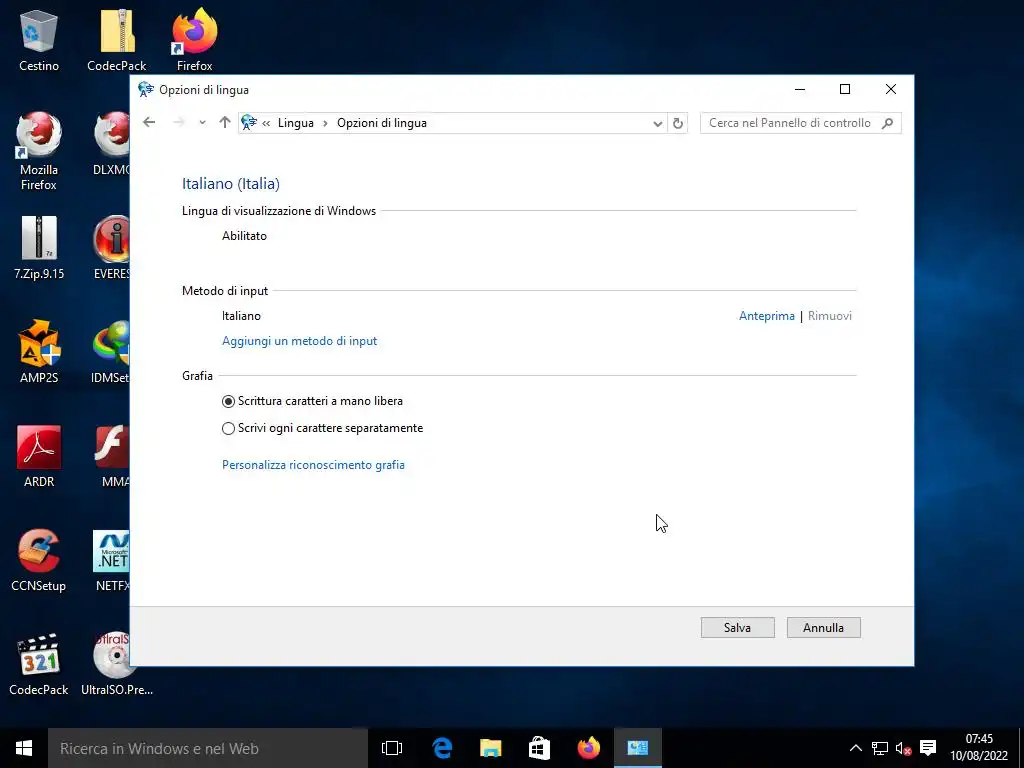
Task: Navigate to Lingua in the breadcrumb
Action: [296, 123]
